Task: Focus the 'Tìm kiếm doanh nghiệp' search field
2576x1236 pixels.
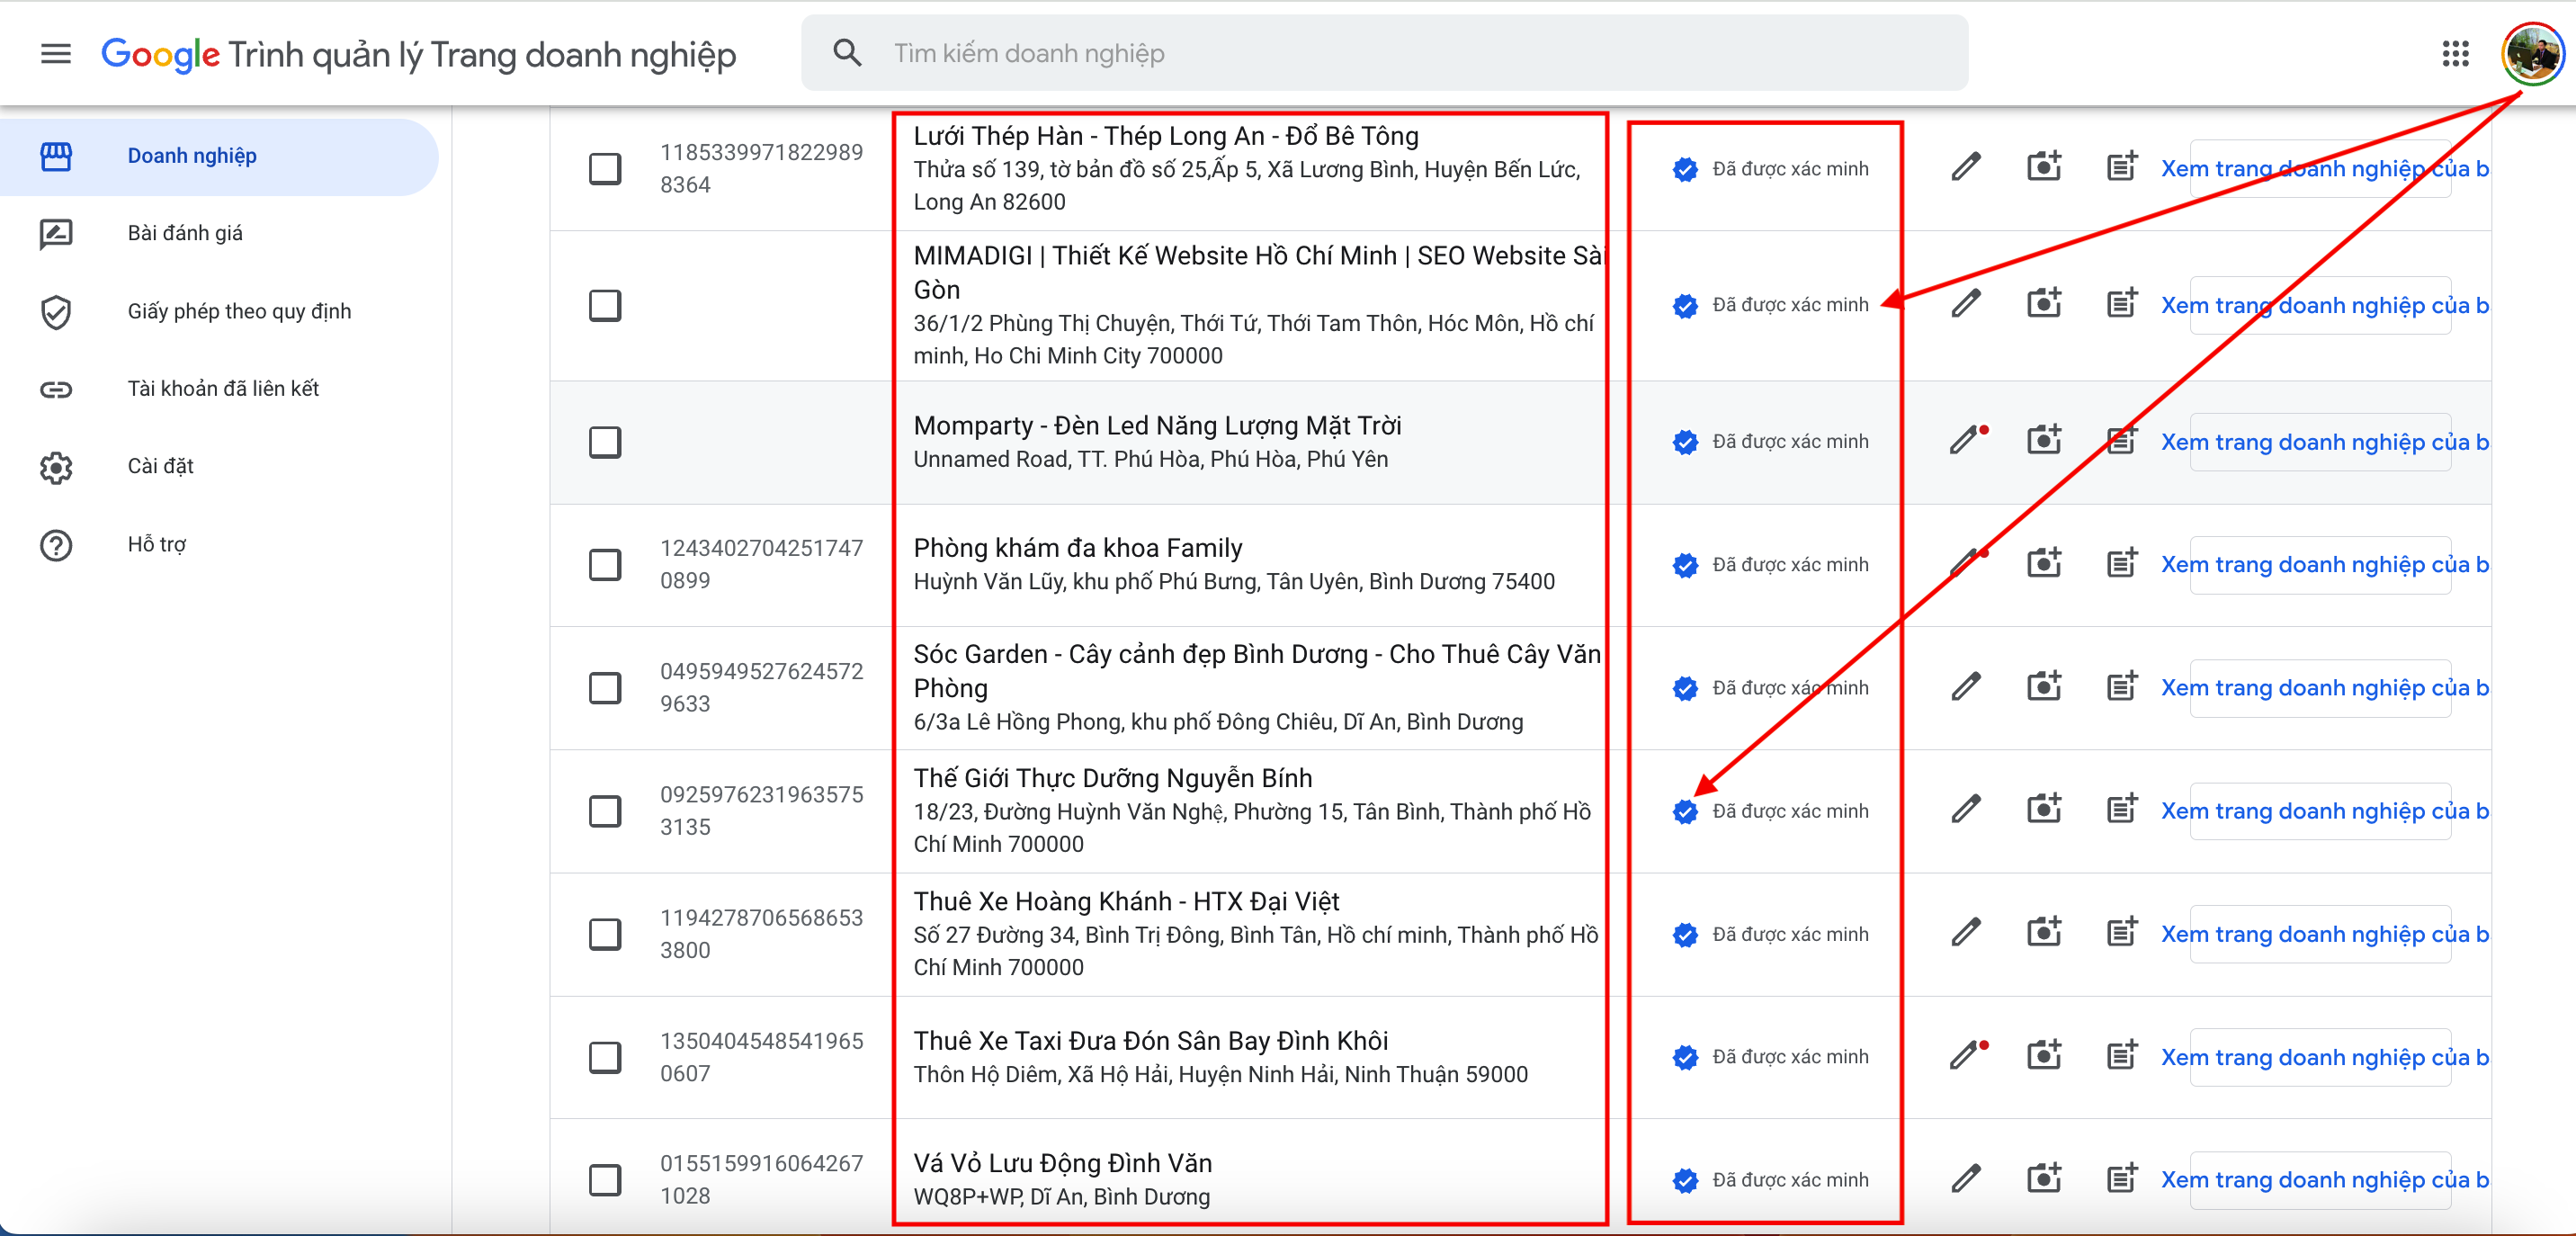Action: (1384, 53)
